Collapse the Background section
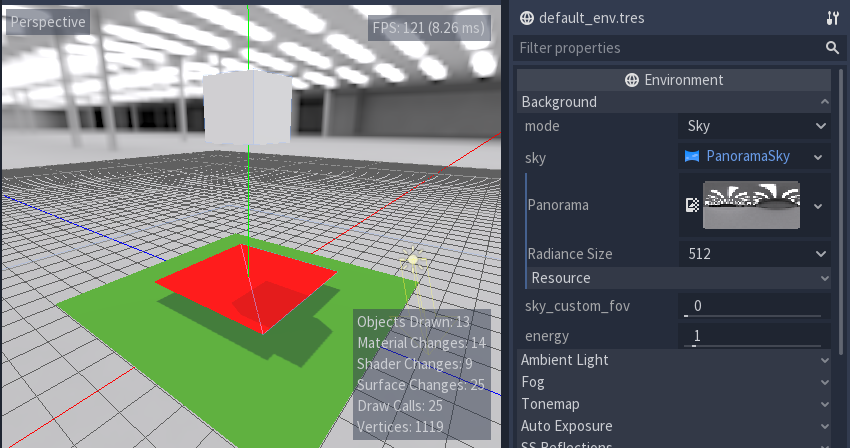The image size is (850, 448). (x=674, y=102)
